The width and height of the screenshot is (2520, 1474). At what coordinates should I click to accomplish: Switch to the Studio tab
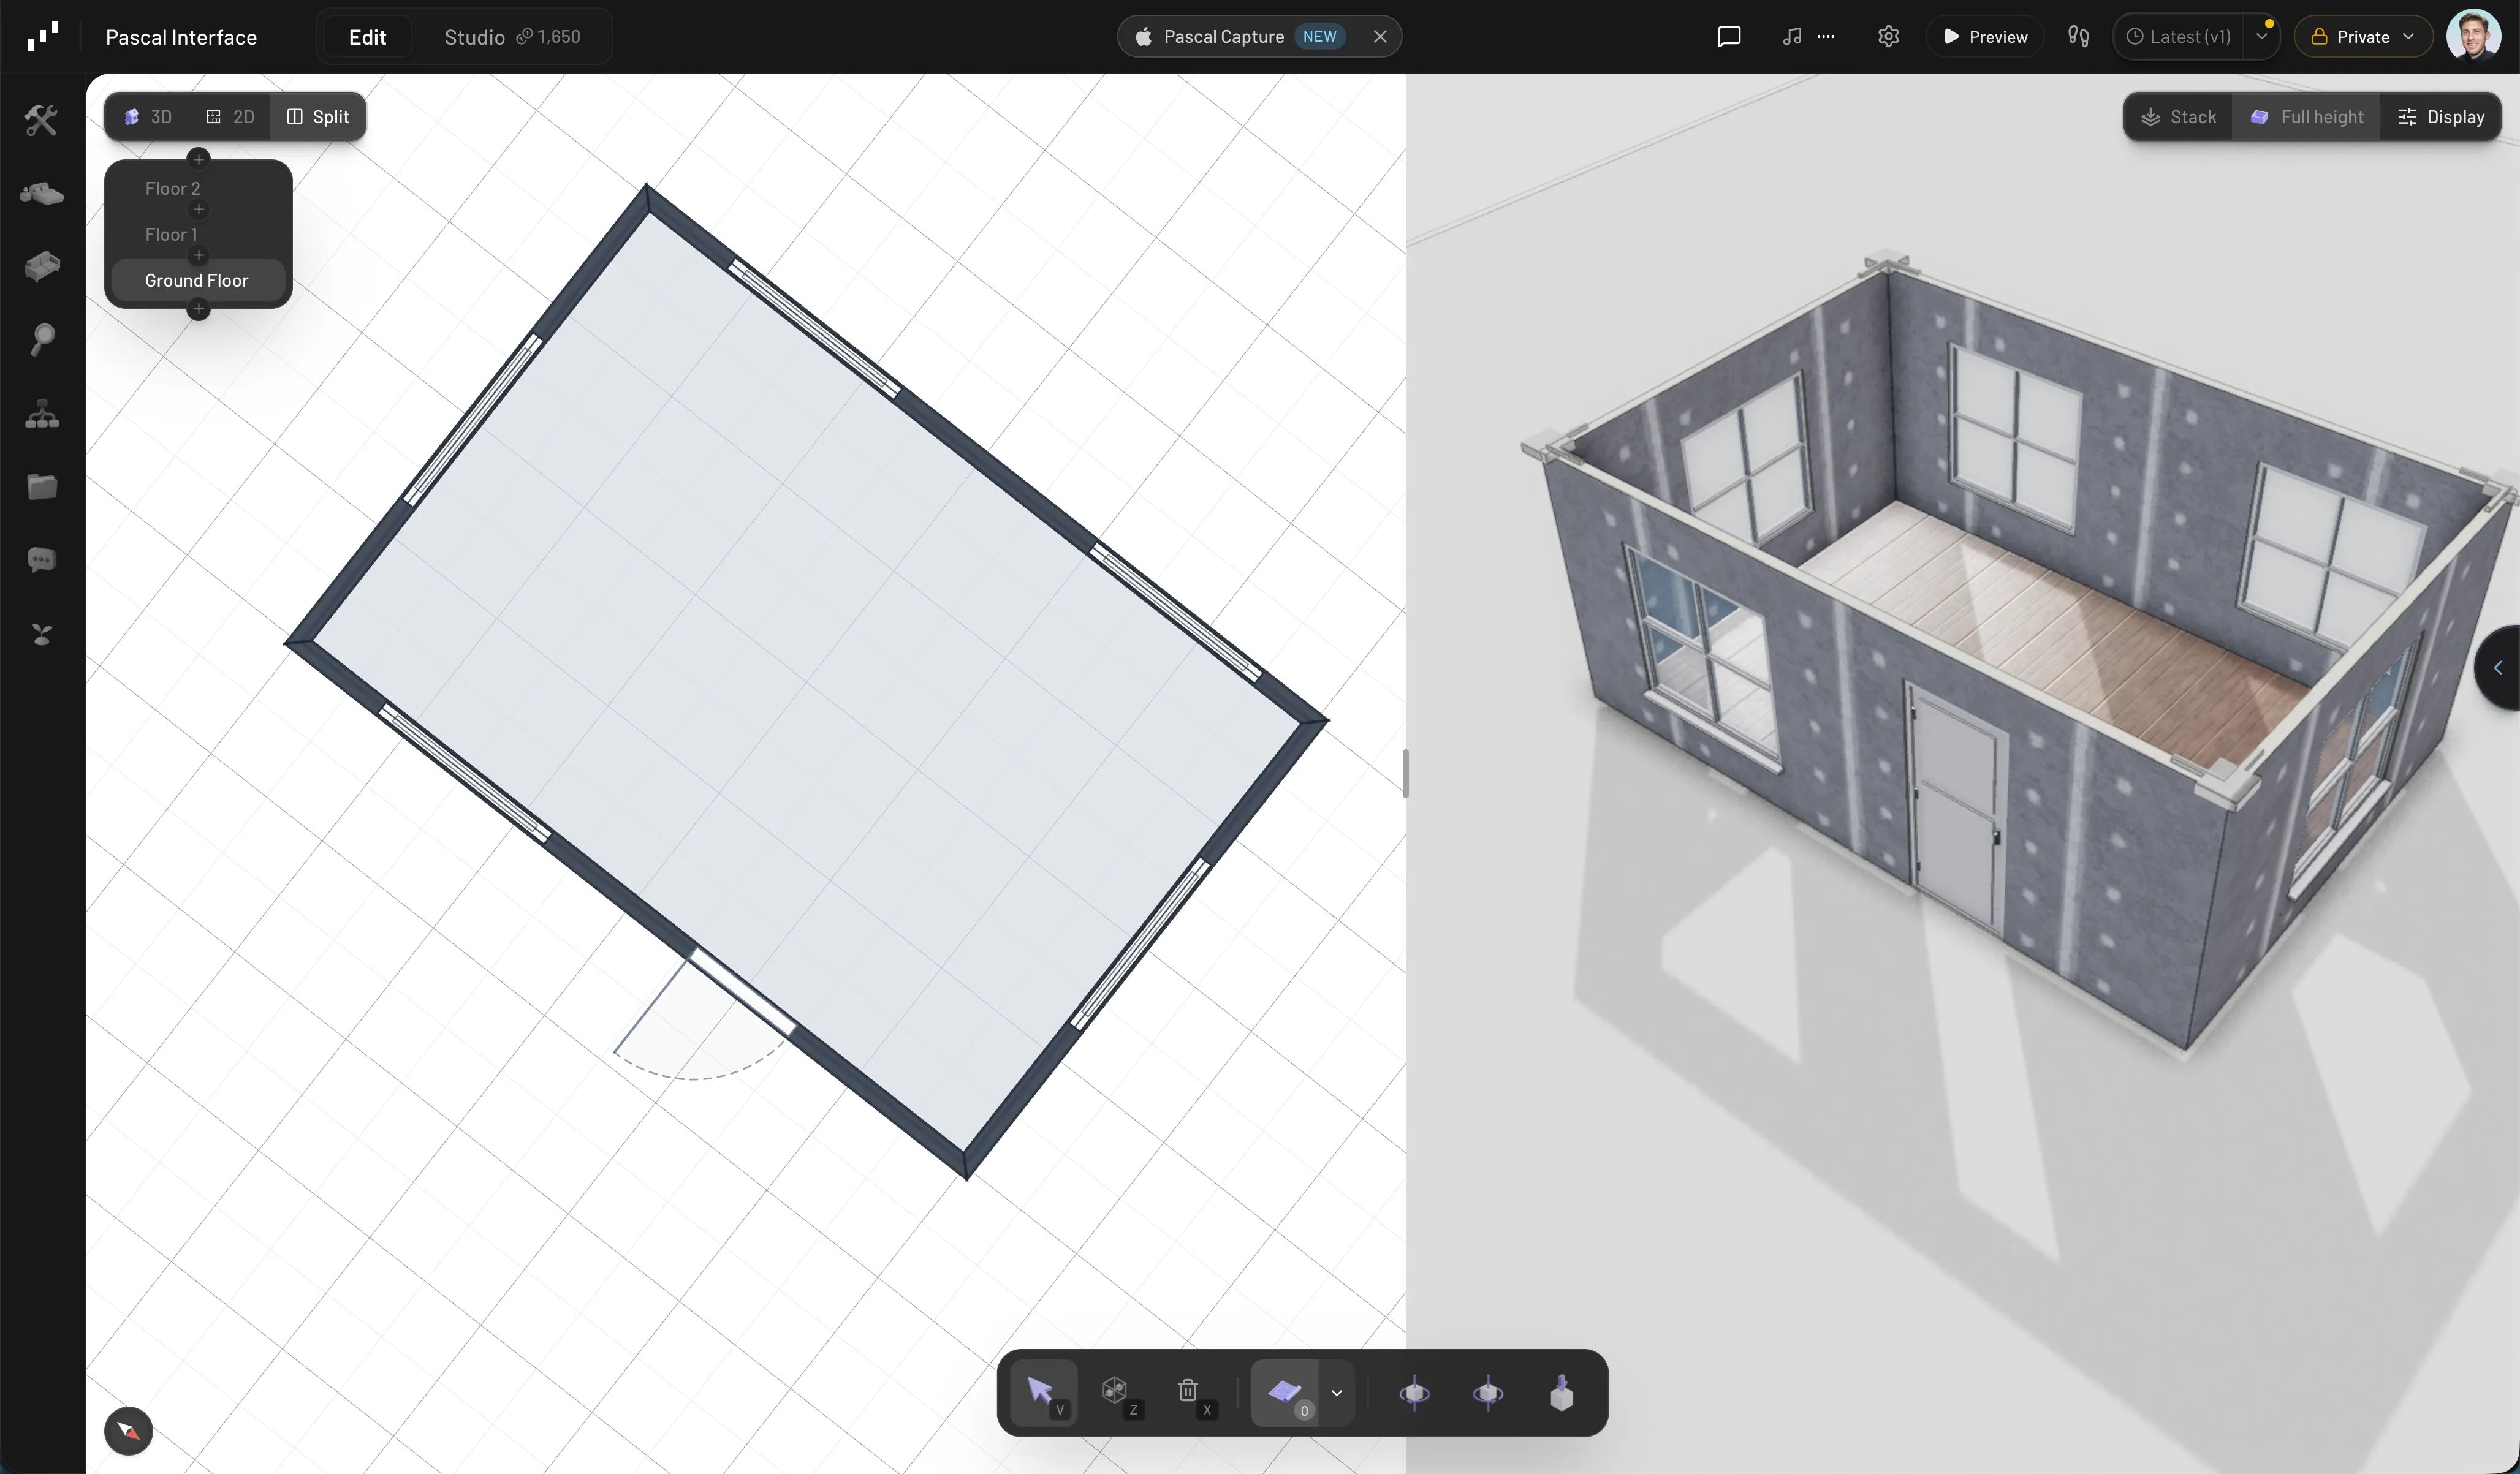click(x=512, y=37)
